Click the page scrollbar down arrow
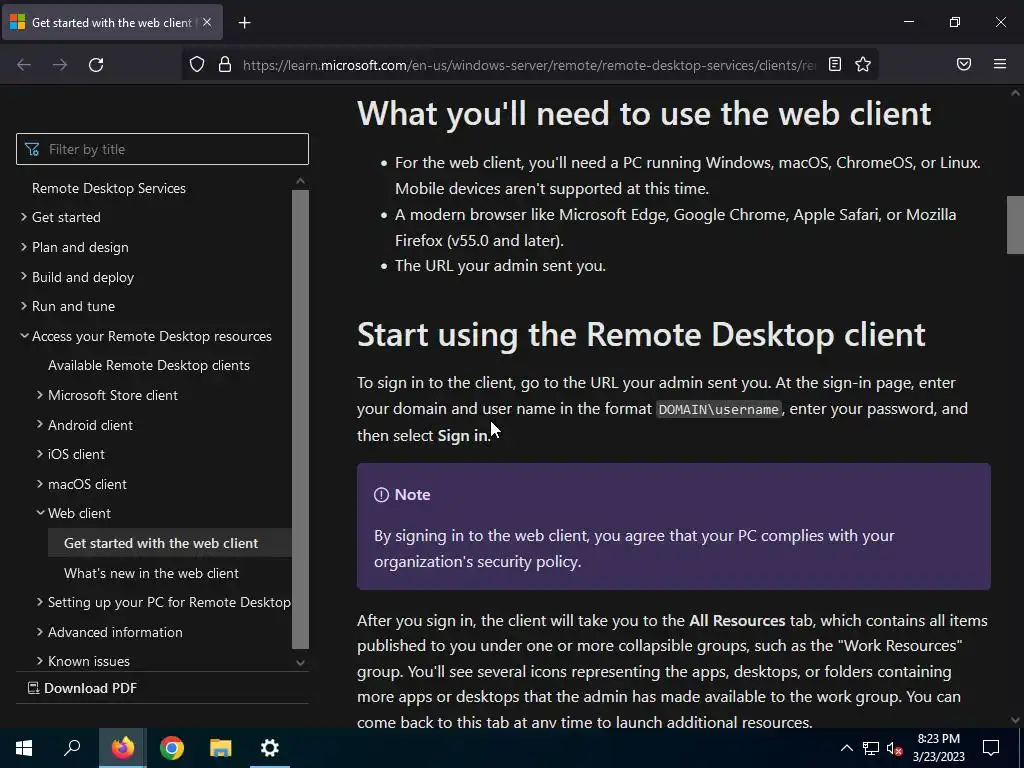This screenshot has height=768, width=1024. (1015, 720)
